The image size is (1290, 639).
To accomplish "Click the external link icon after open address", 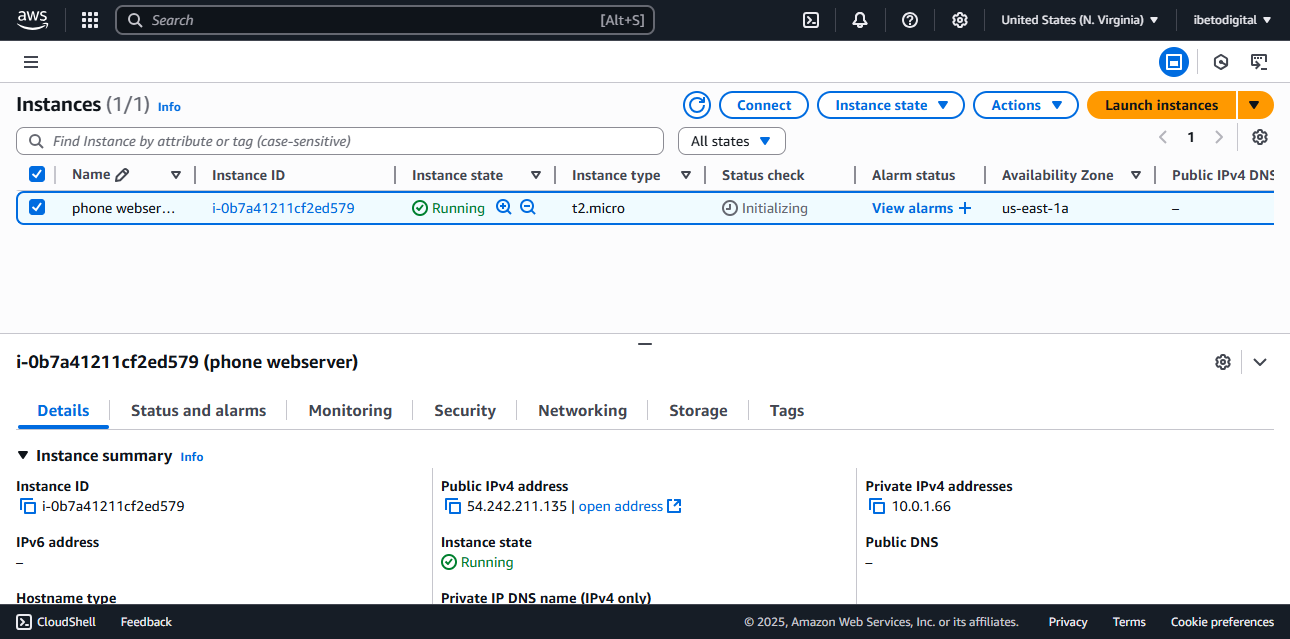I will (674, 506).
